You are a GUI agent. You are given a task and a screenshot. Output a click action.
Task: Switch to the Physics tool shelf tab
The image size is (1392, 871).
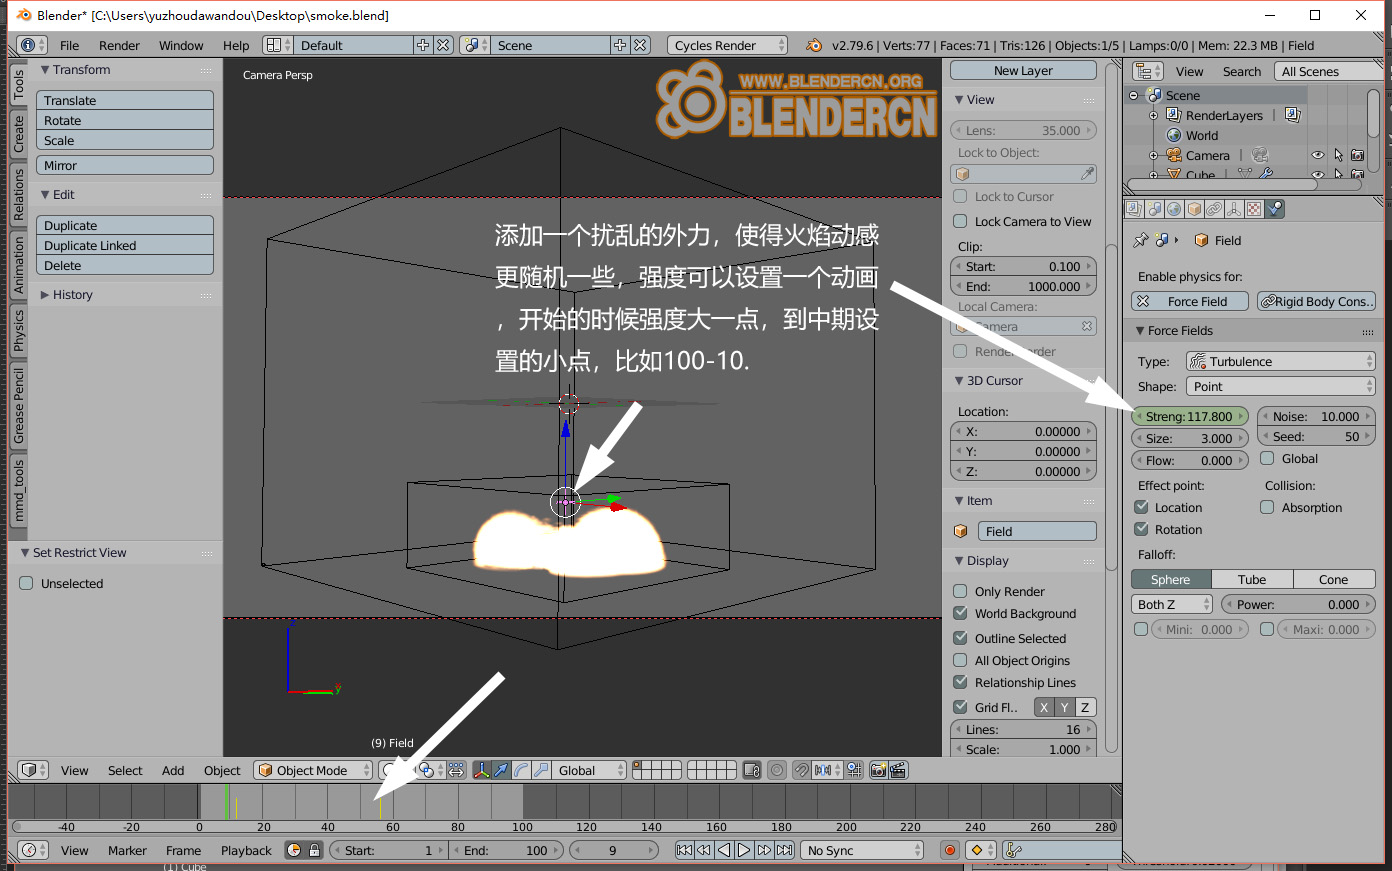tap(18, 330)
